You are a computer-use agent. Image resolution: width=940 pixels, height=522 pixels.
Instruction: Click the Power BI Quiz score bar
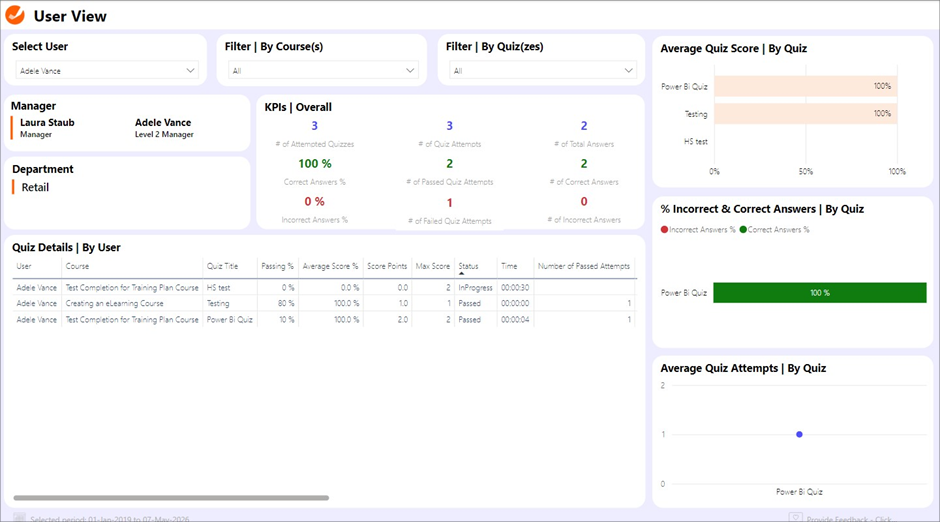pos(805,86)
